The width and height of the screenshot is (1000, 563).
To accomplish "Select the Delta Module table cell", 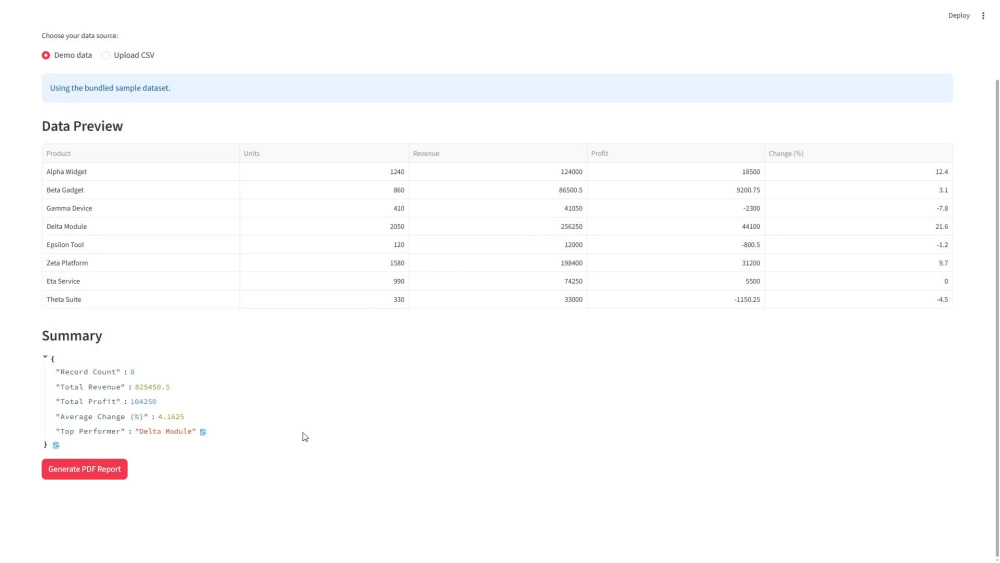I will click(141, 226).
